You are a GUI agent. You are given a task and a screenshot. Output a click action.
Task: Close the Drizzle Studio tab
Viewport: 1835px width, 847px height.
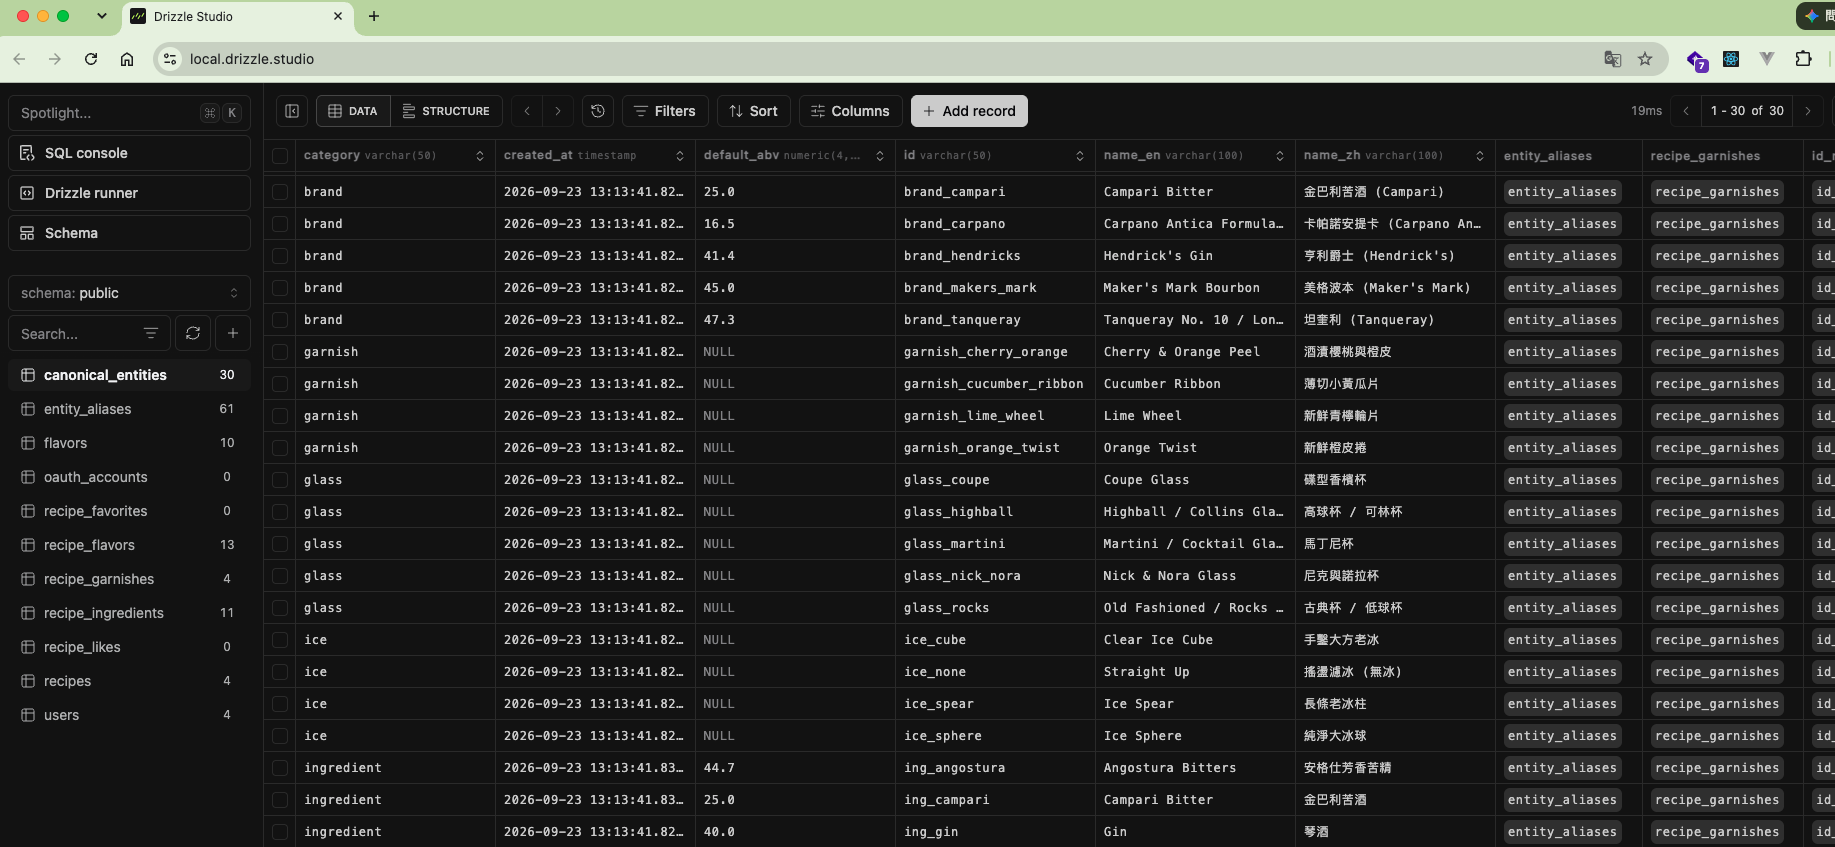pos(338,16)
